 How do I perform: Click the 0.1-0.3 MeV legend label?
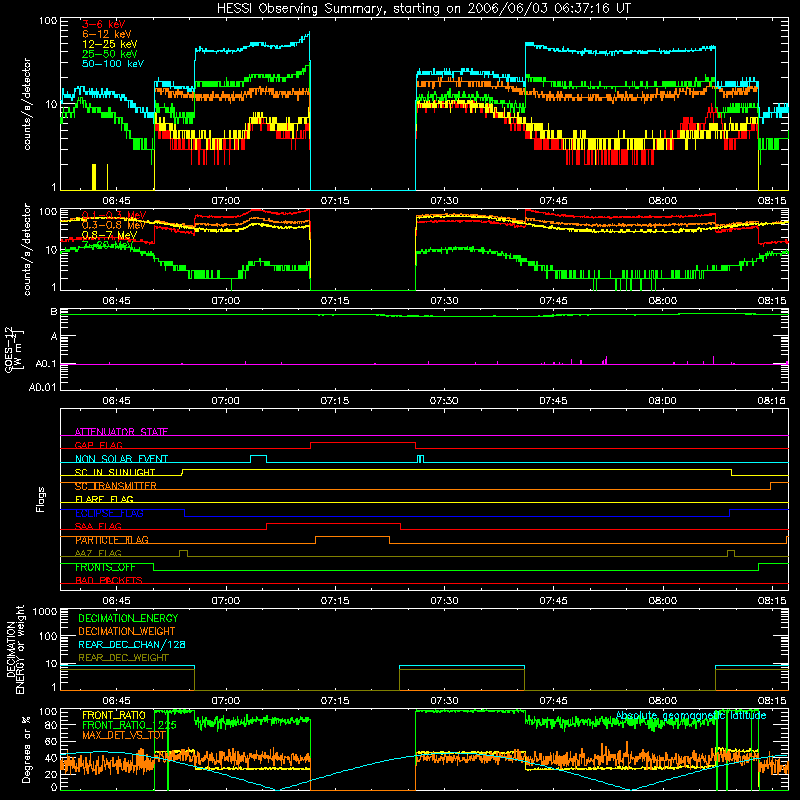tap(114, 215)
